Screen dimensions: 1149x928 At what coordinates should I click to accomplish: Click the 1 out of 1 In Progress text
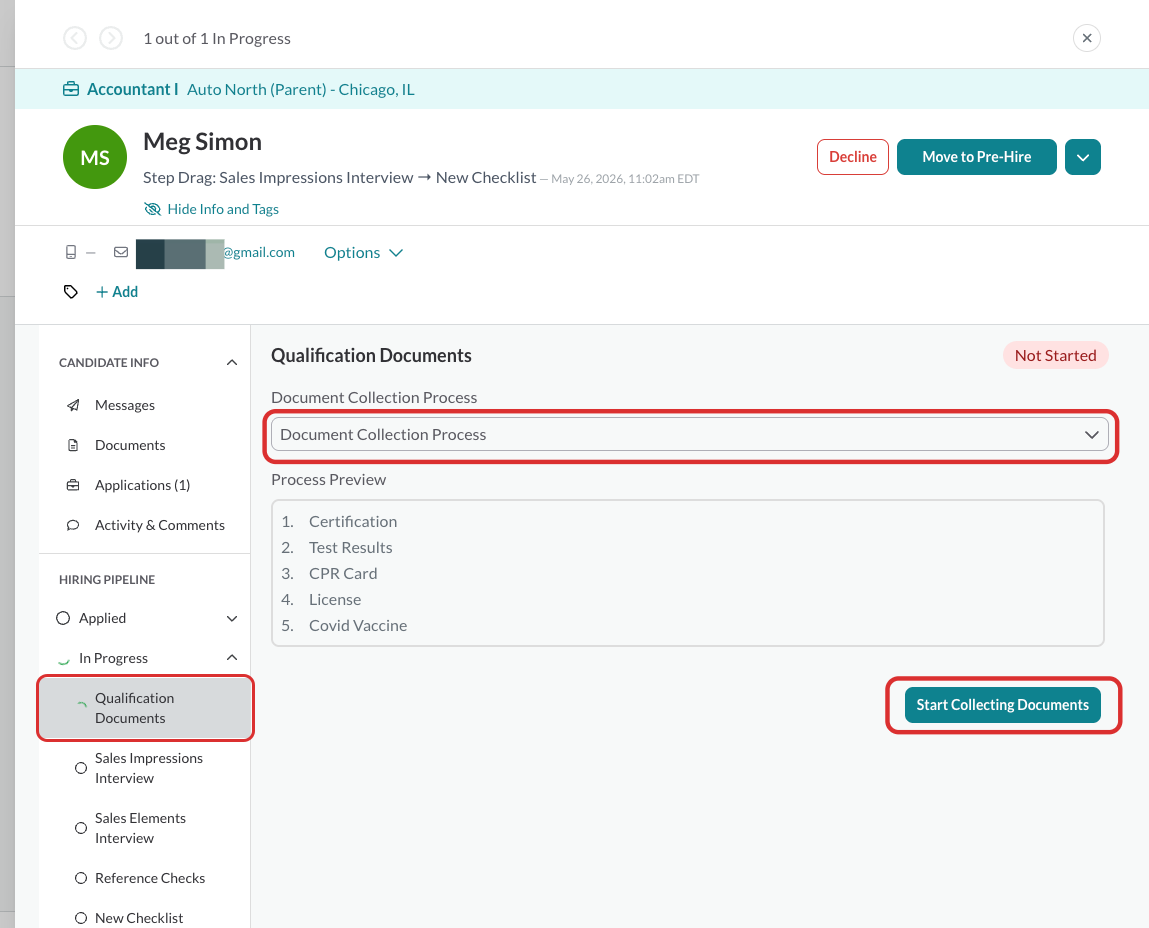[217, 39]
